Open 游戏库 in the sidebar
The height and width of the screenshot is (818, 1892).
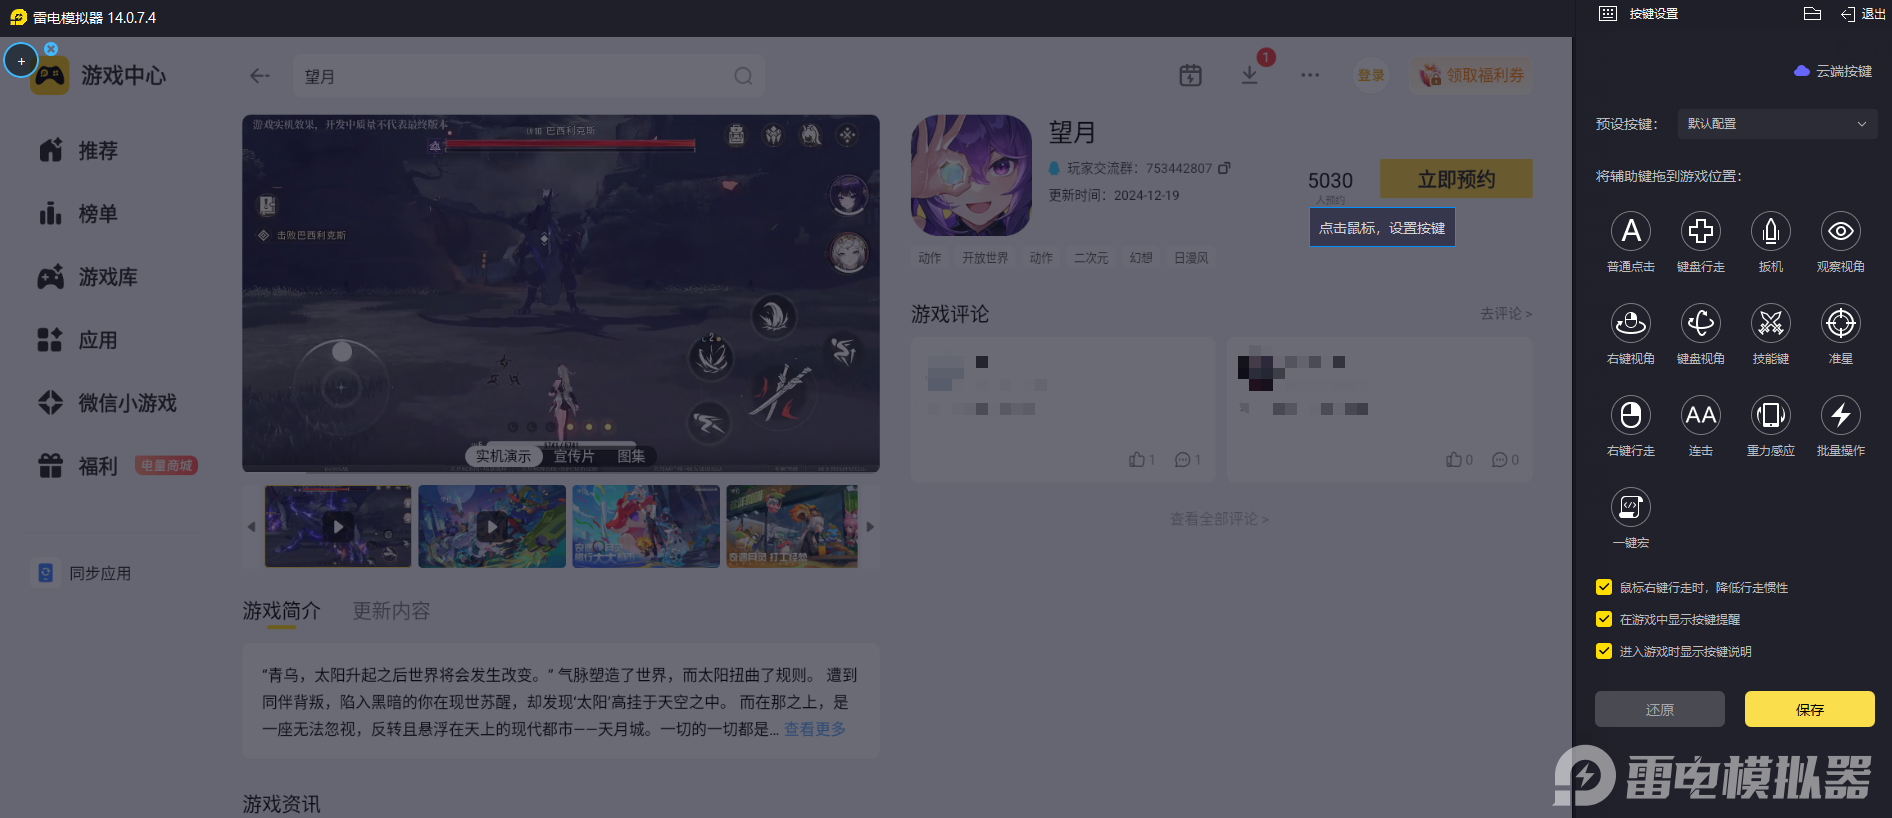click(x=88, y=277)
